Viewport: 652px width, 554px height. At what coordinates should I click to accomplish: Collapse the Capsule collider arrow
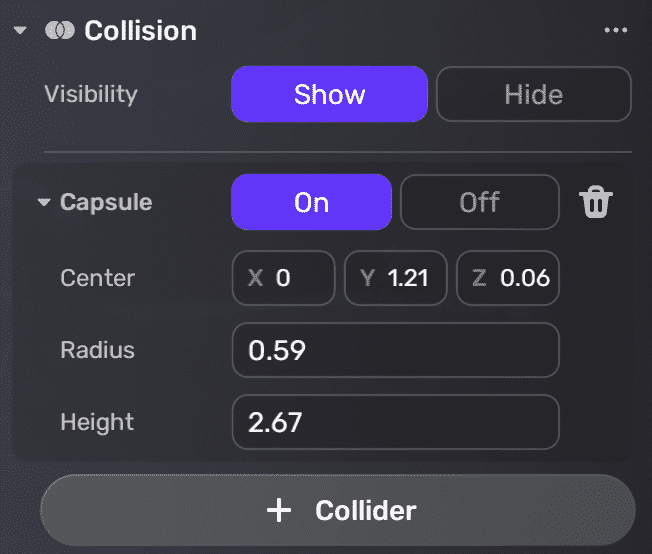click(43, 203)
